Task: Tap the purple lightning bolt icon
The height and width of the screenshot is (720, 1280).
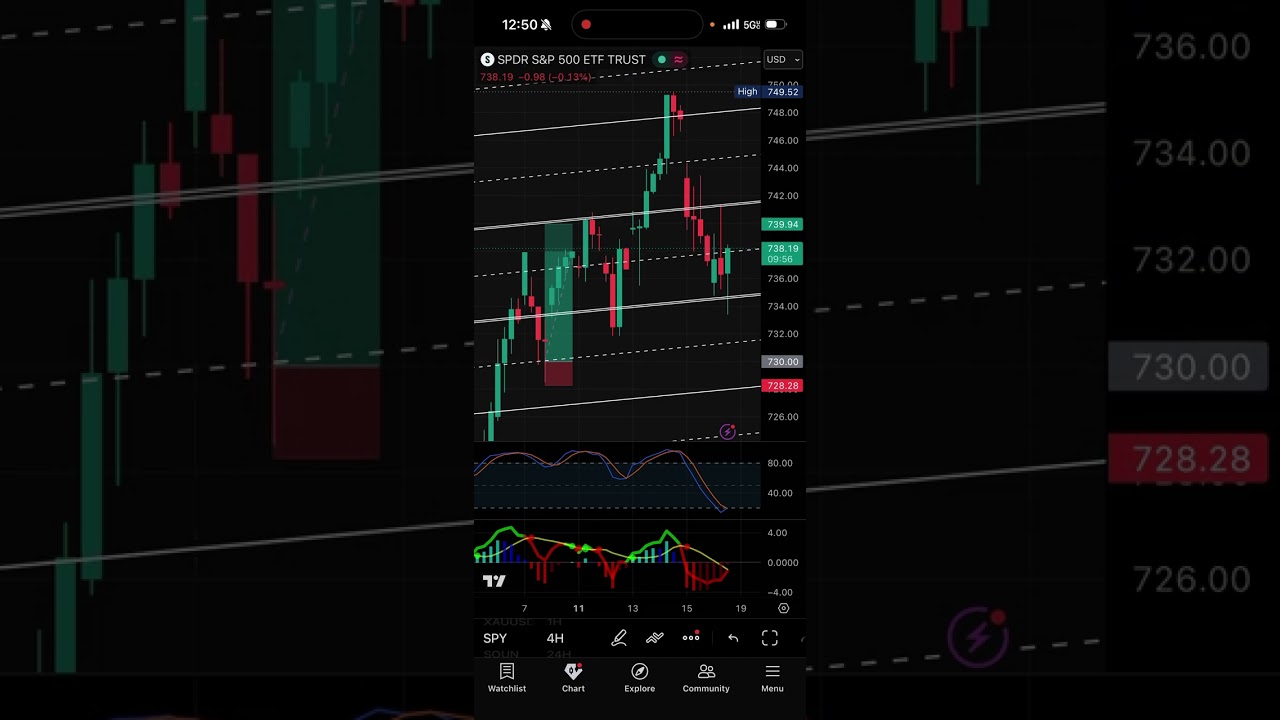Action: 728,432
